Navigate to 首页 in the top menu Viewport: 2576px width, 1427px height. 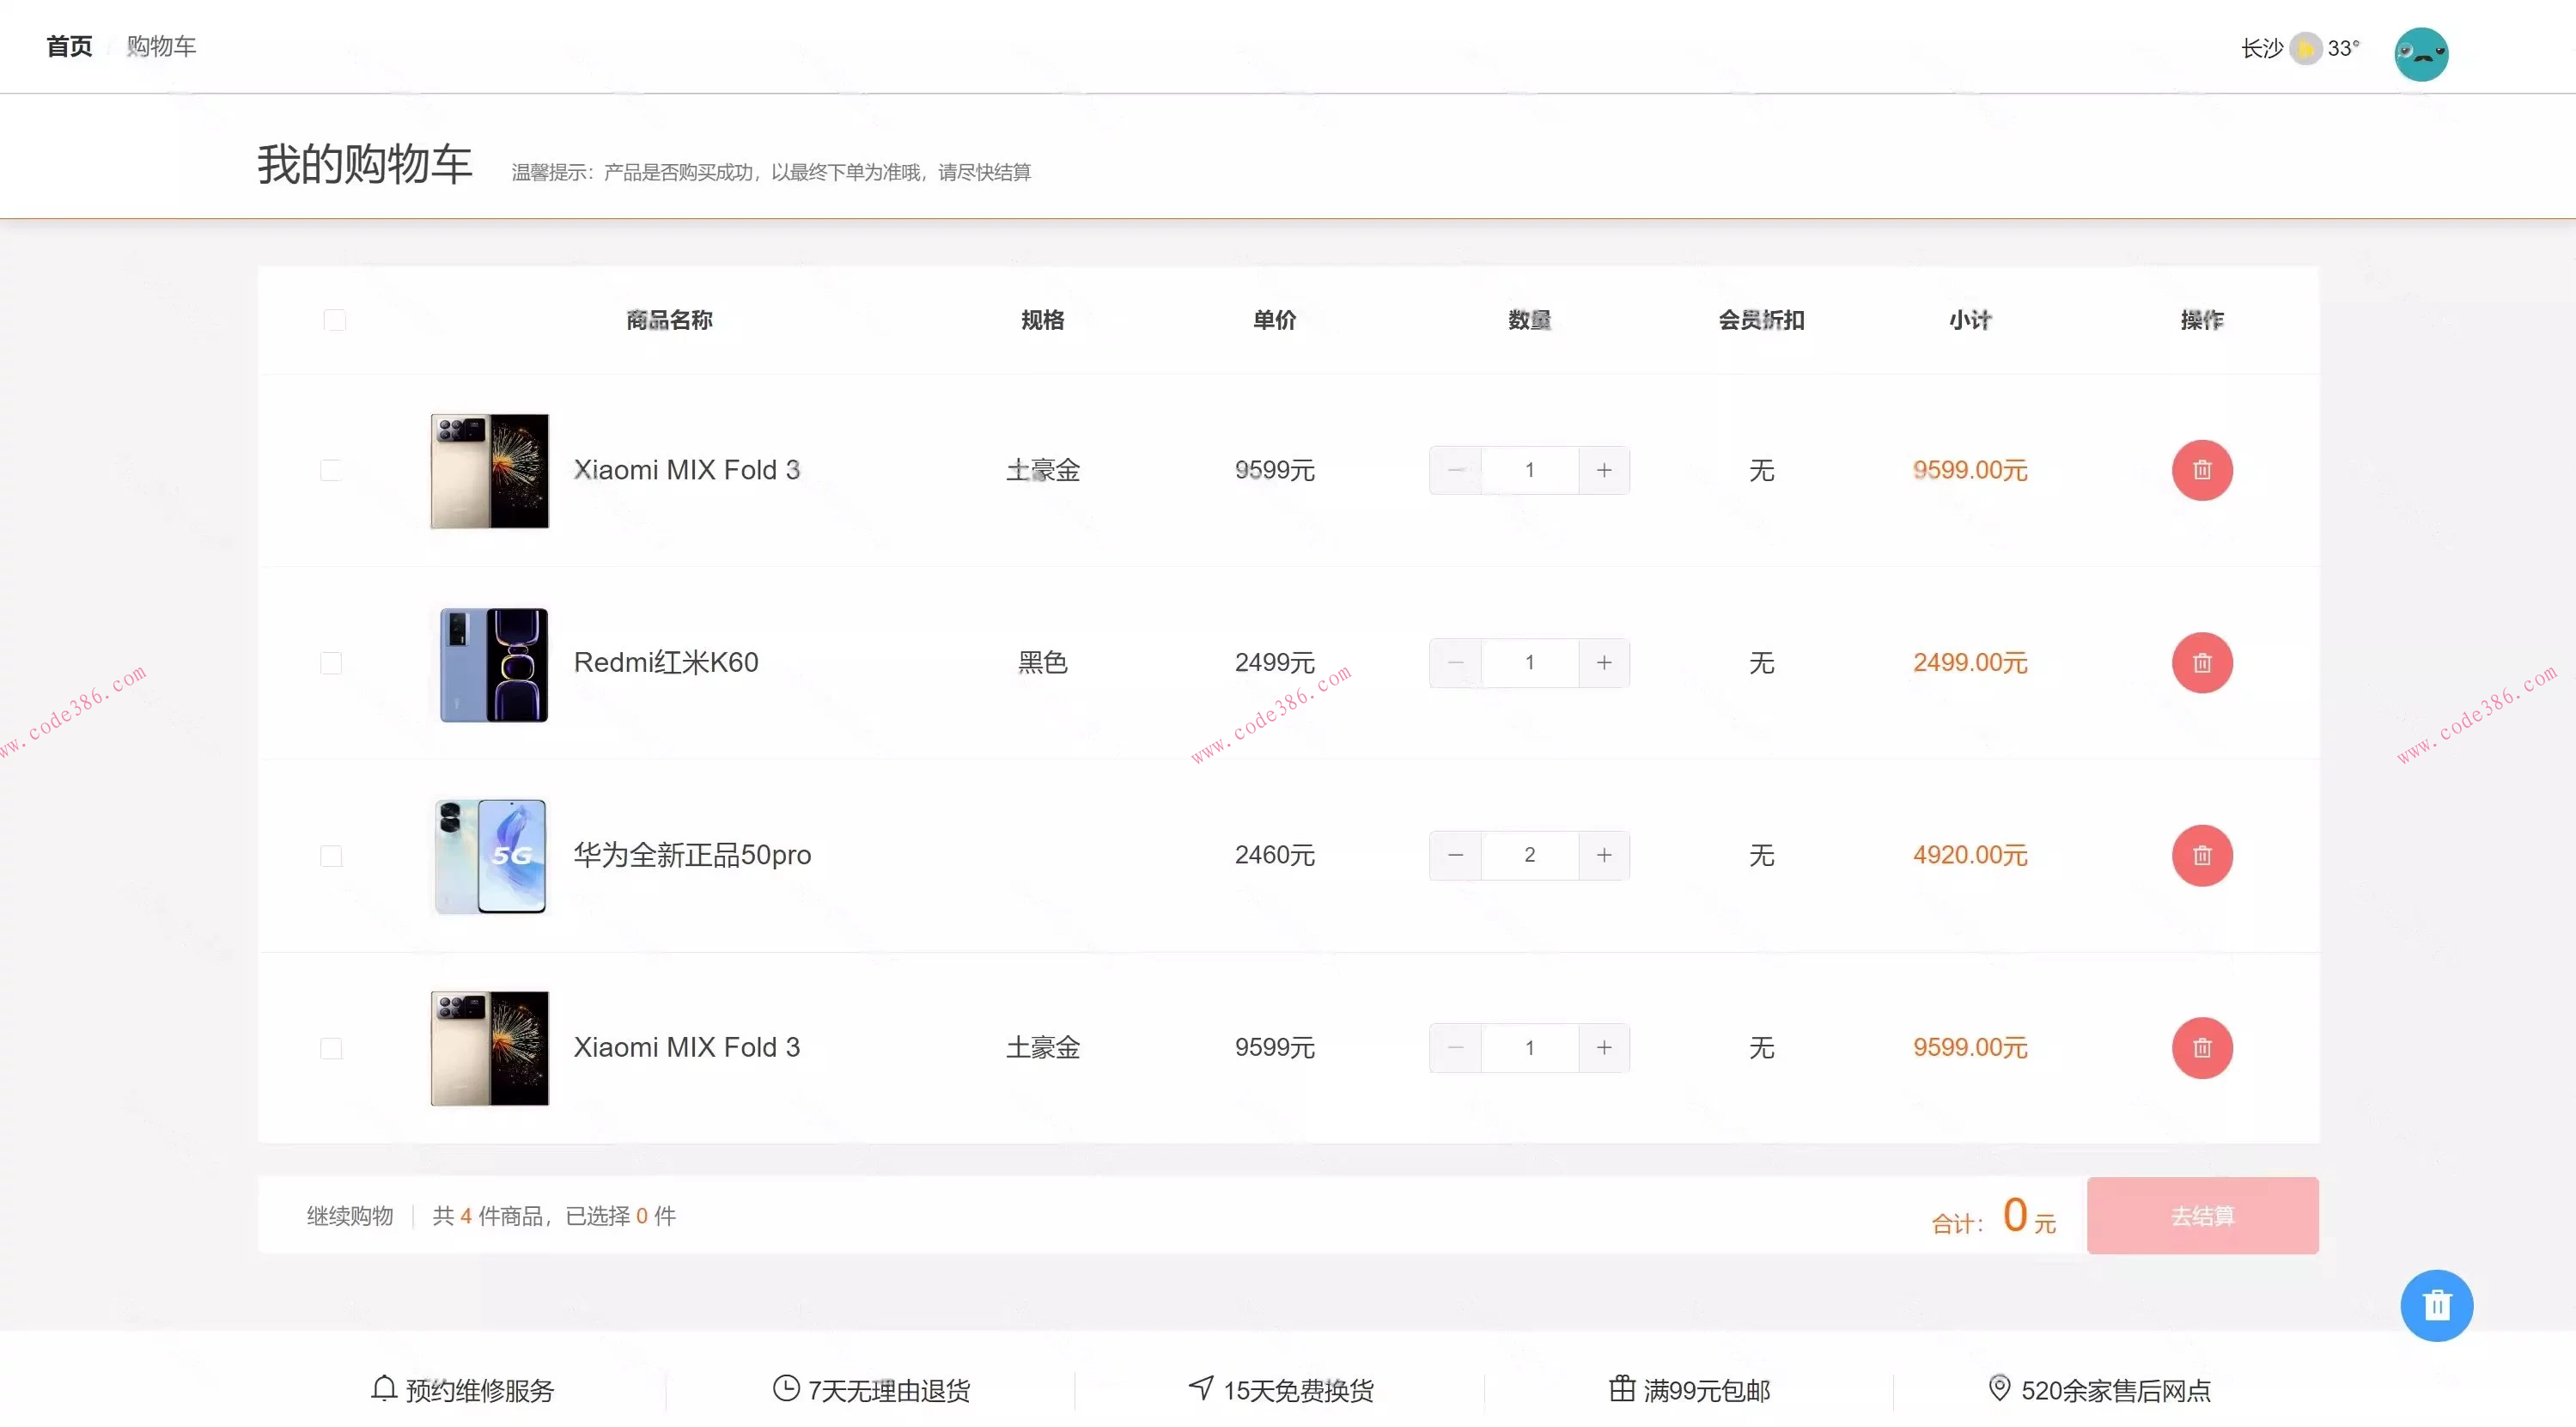tap(68, 46)
